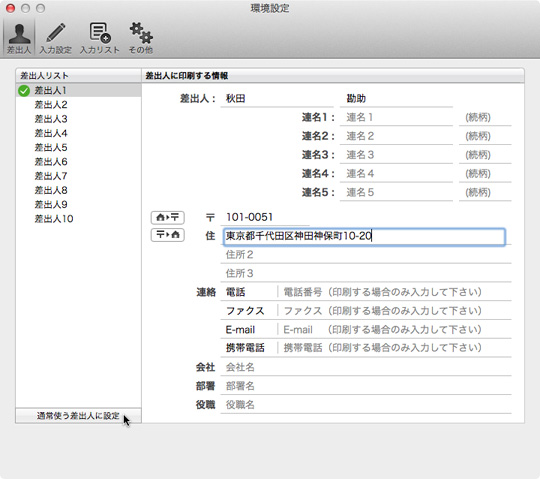Viewport: 540px width, 479px height.
Task: Switch to the 入力リスト toolbar icon
Action: 100,38
